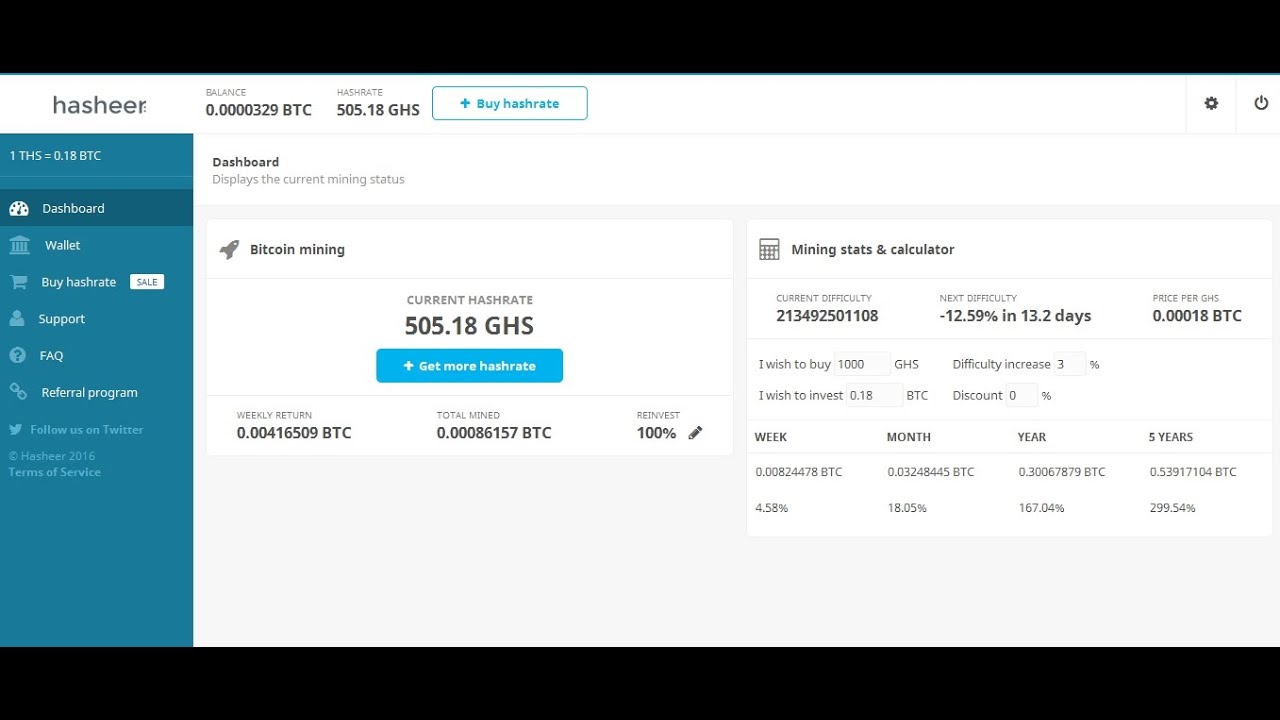Click the 'I wish to invest' BTC field
This screenshot has height=720, width=1280.
coord(874,395)
